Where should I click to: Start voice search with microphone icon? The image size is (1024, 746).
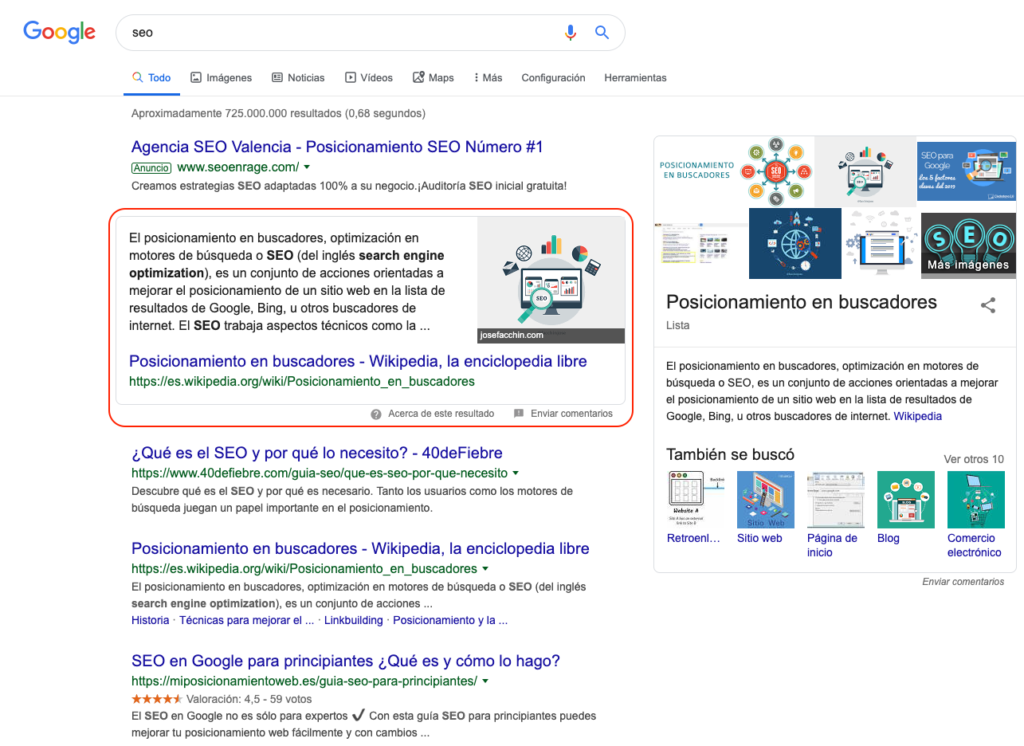pyautogui.click(x=570, y=33)
